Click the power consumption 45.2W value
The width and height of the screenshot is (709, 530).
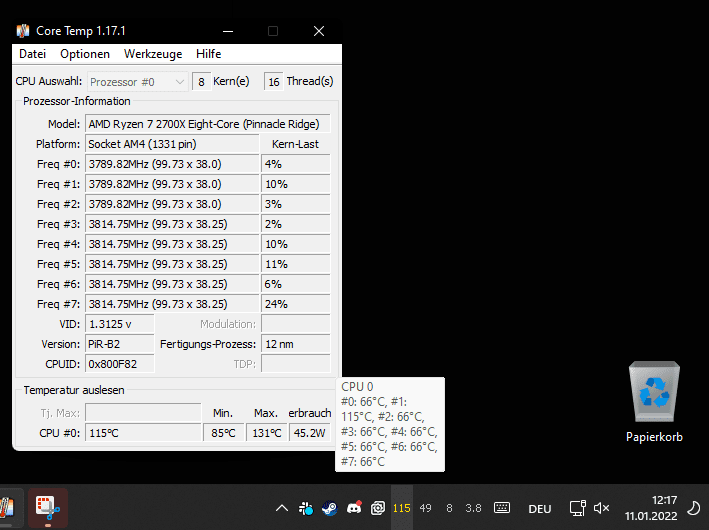[x=310, y=433]
